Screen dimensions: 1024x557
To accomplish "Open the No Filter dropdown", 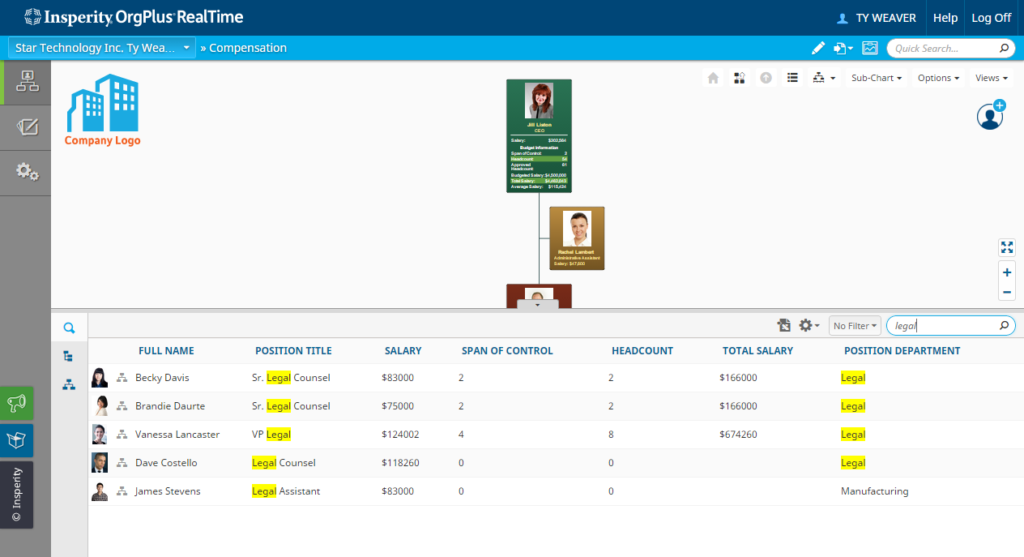I will pos(855,326).
